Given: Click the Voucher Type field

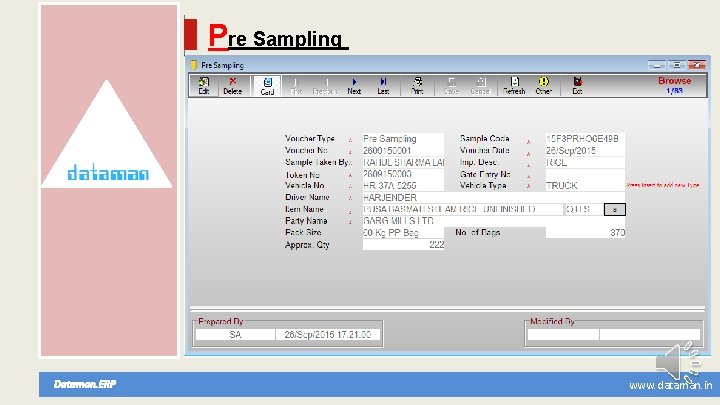Looking at the screenshot, I should click(403, 139).
